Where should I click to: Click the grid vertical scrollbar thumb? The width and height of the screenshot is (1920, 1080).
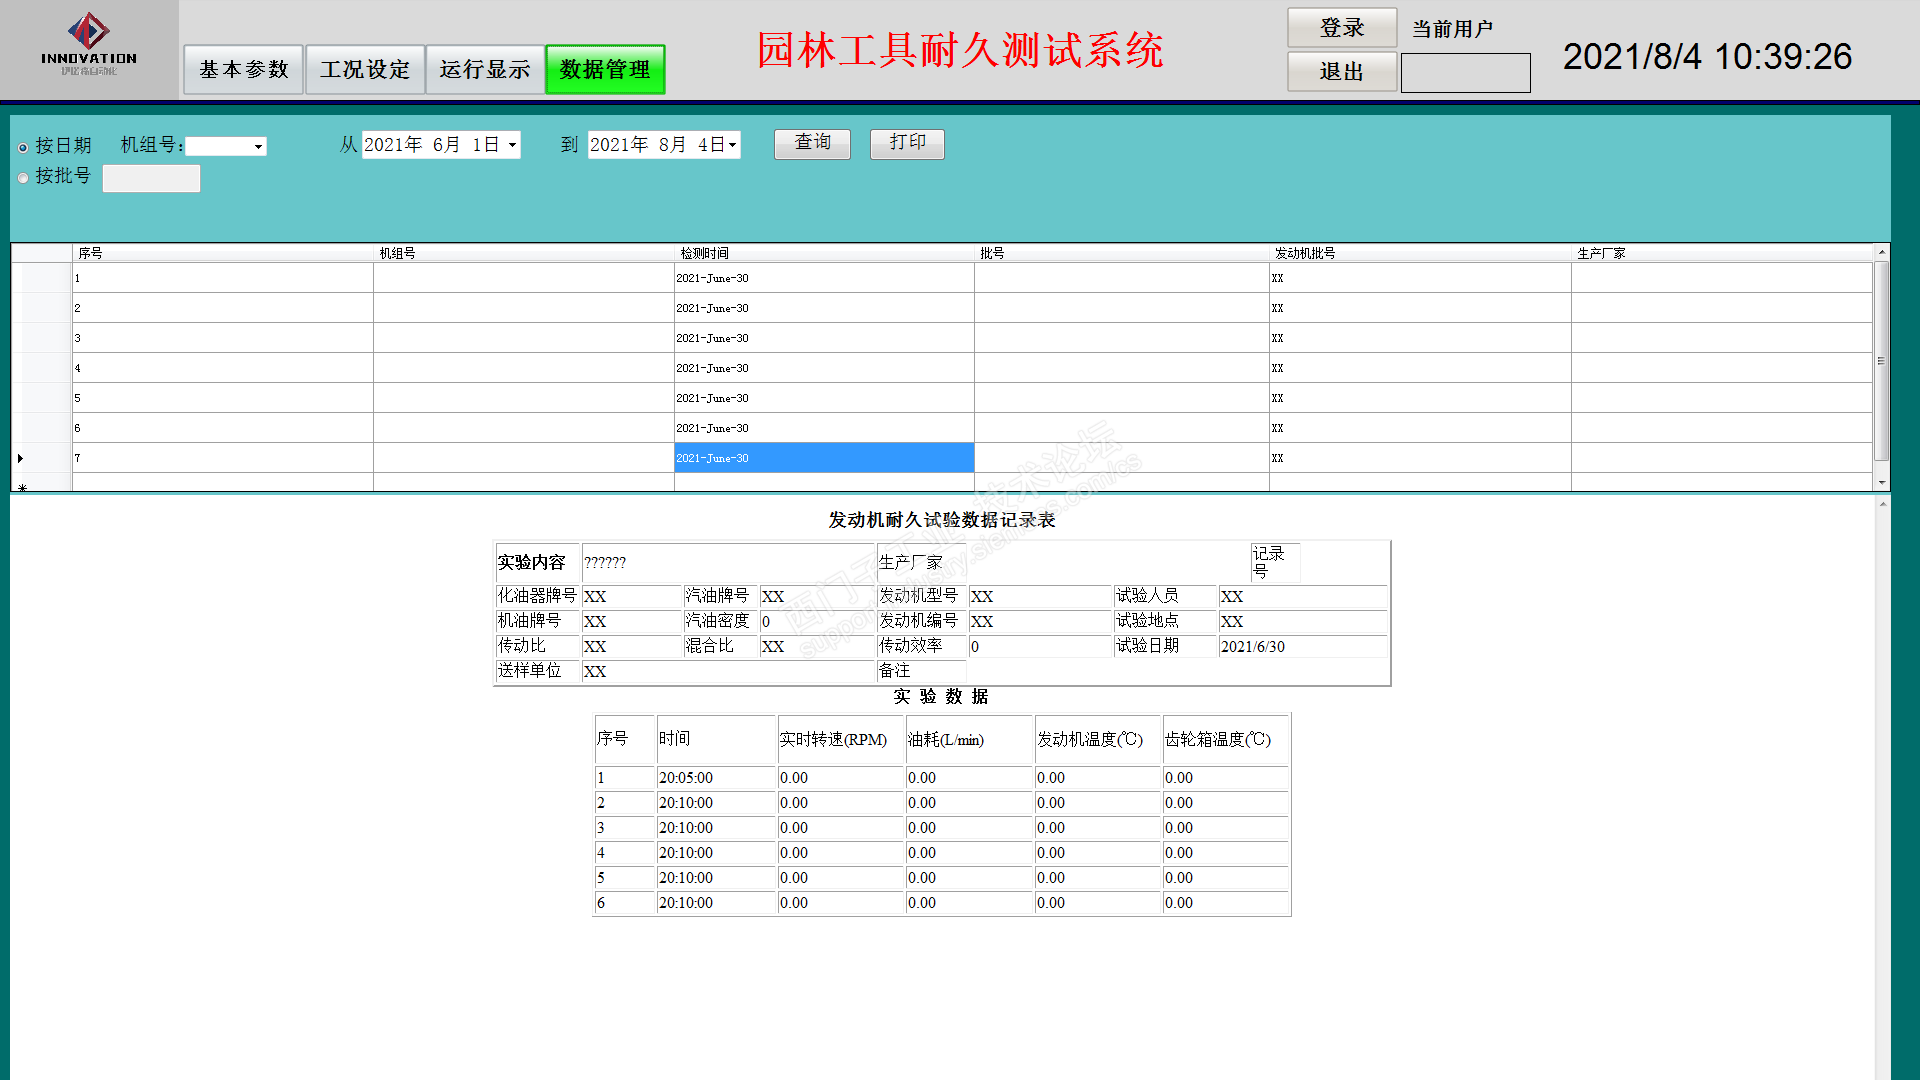(x=1881, y=360)
